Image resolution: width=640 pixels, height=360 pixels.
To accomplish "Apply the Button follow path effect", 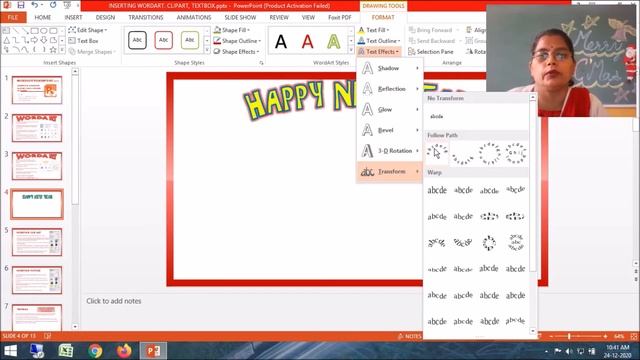I will [x=516, y=153].
